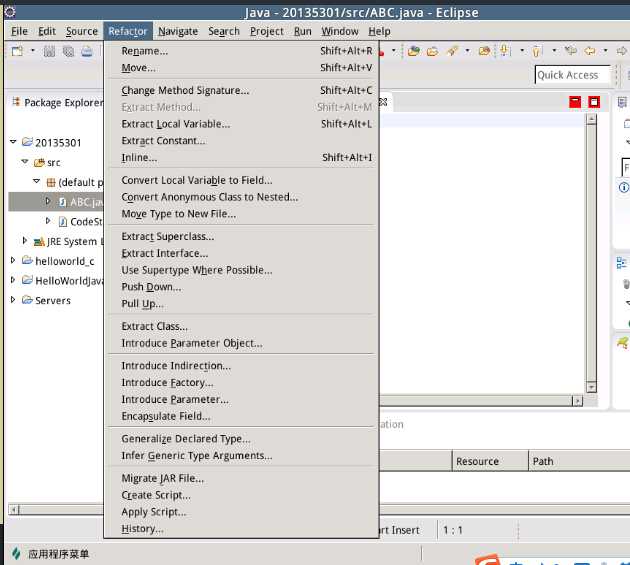Image resolution: width=630 pixels, height=565 pixels.
Task: Open the Source menu
Action: click(x=82, y=31)
